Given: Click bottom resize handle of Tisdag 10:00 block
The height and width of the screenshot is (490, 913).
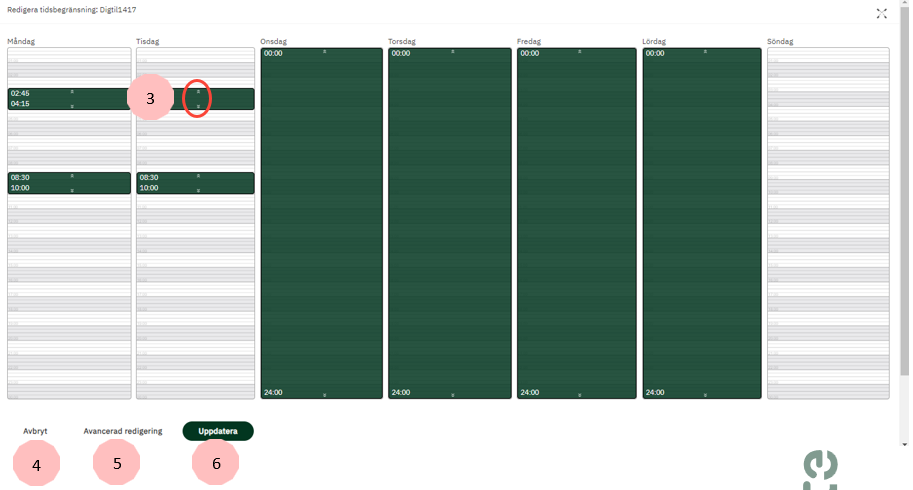Looking at the screenshot, I should click(198, 190).
